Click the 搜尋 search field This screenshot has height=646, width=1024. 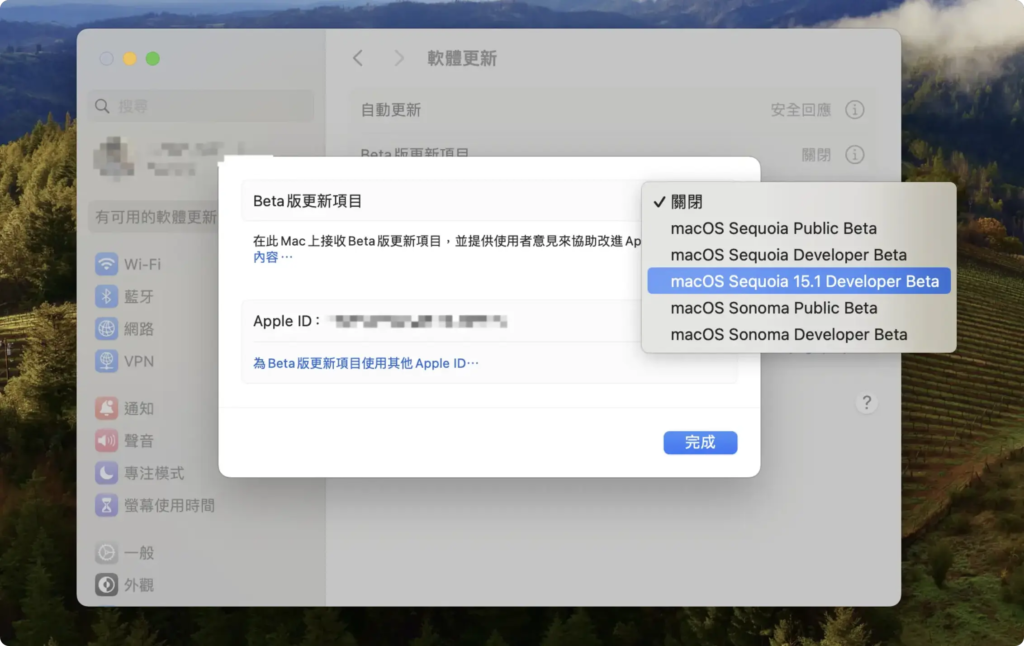click(x=200, y=106)
